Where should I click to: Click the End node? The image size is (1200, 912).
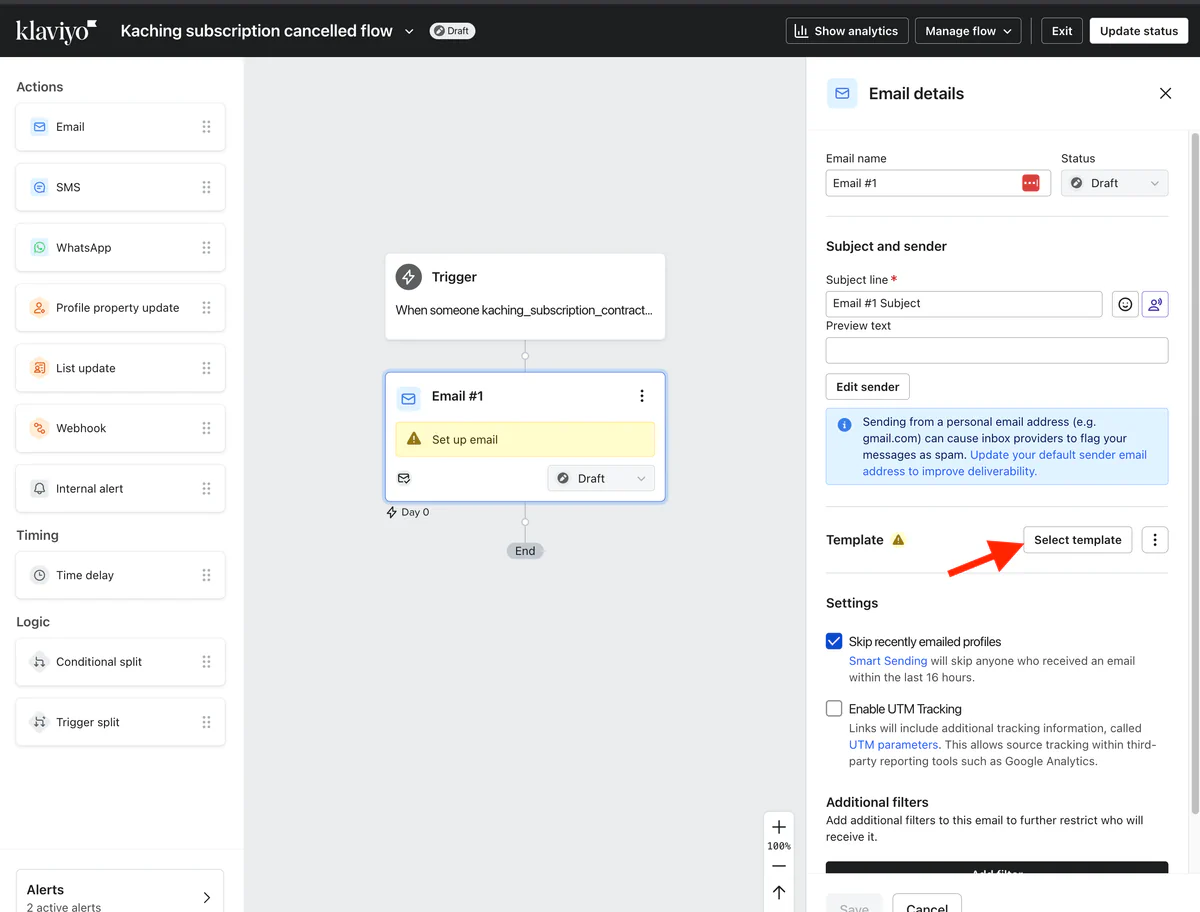coord(525,551)
